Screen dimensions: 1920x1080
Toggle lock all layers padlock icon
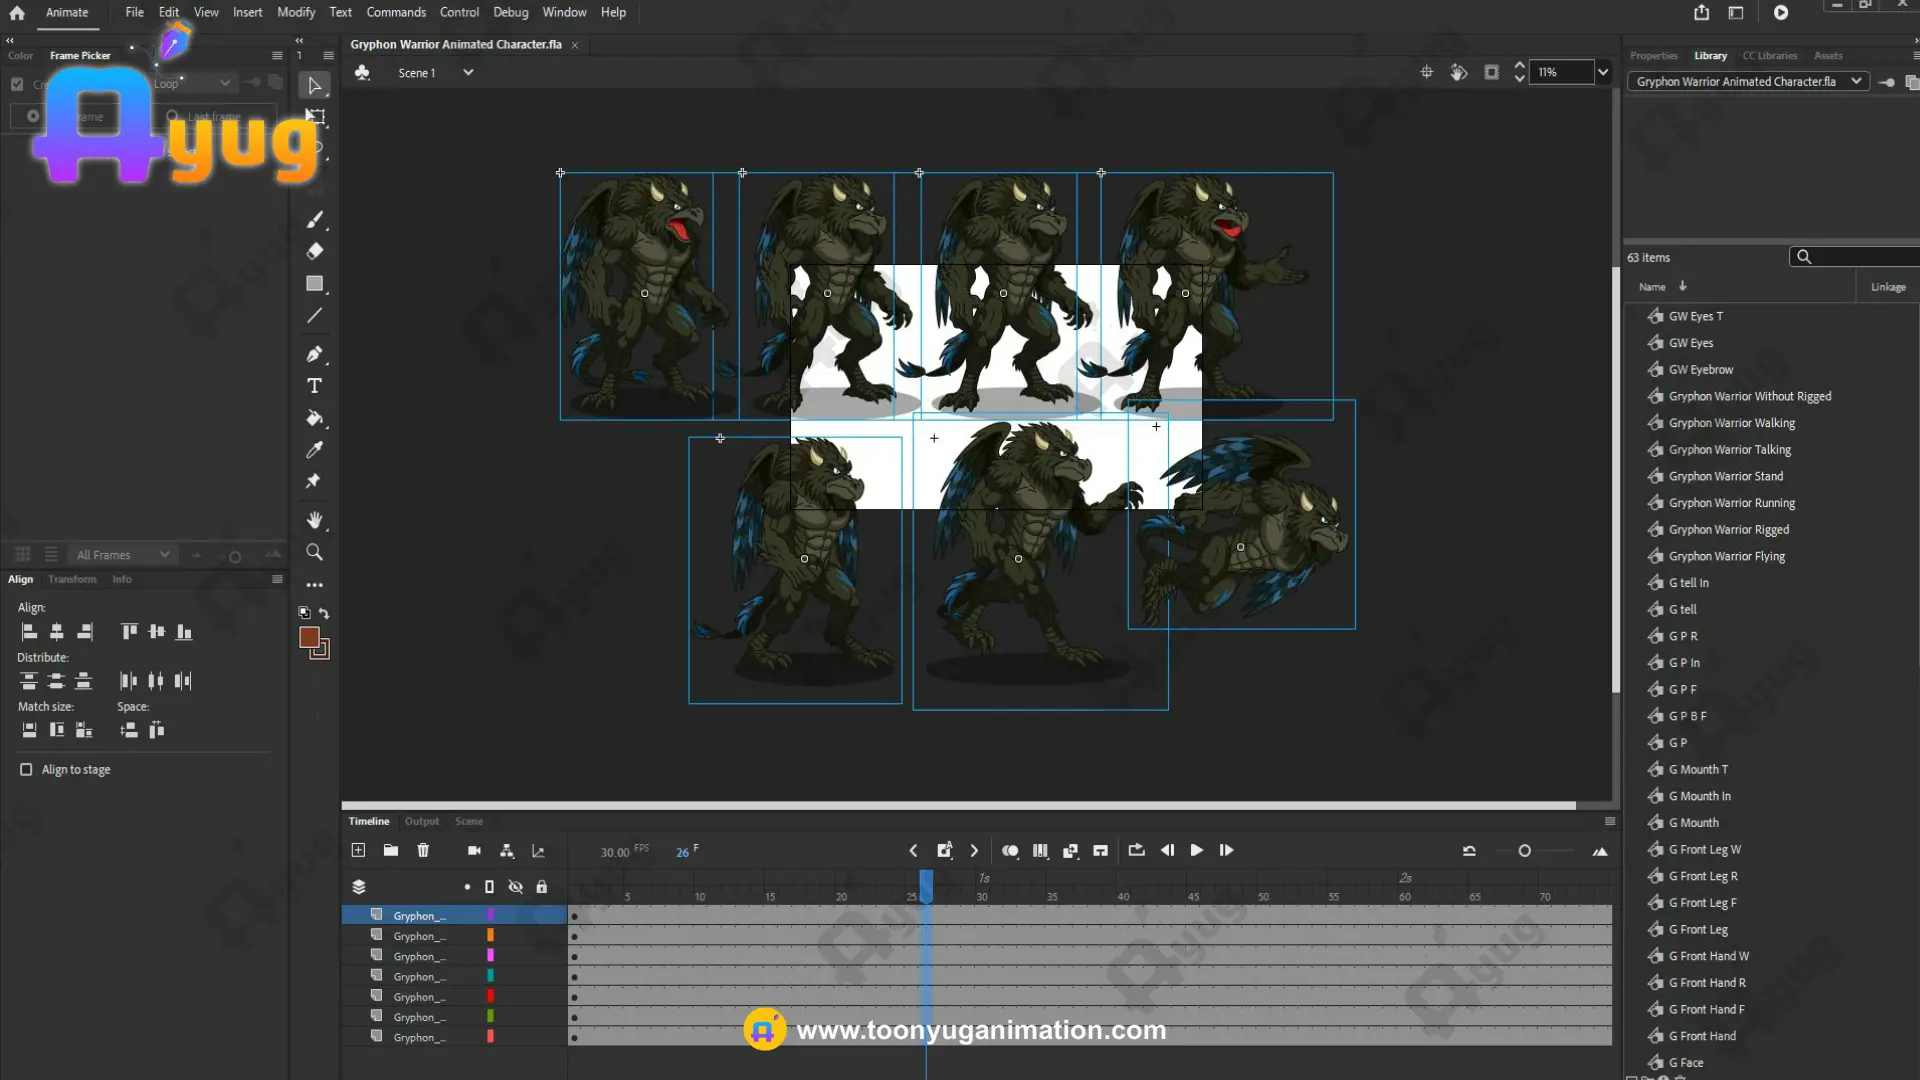point(541,887)
